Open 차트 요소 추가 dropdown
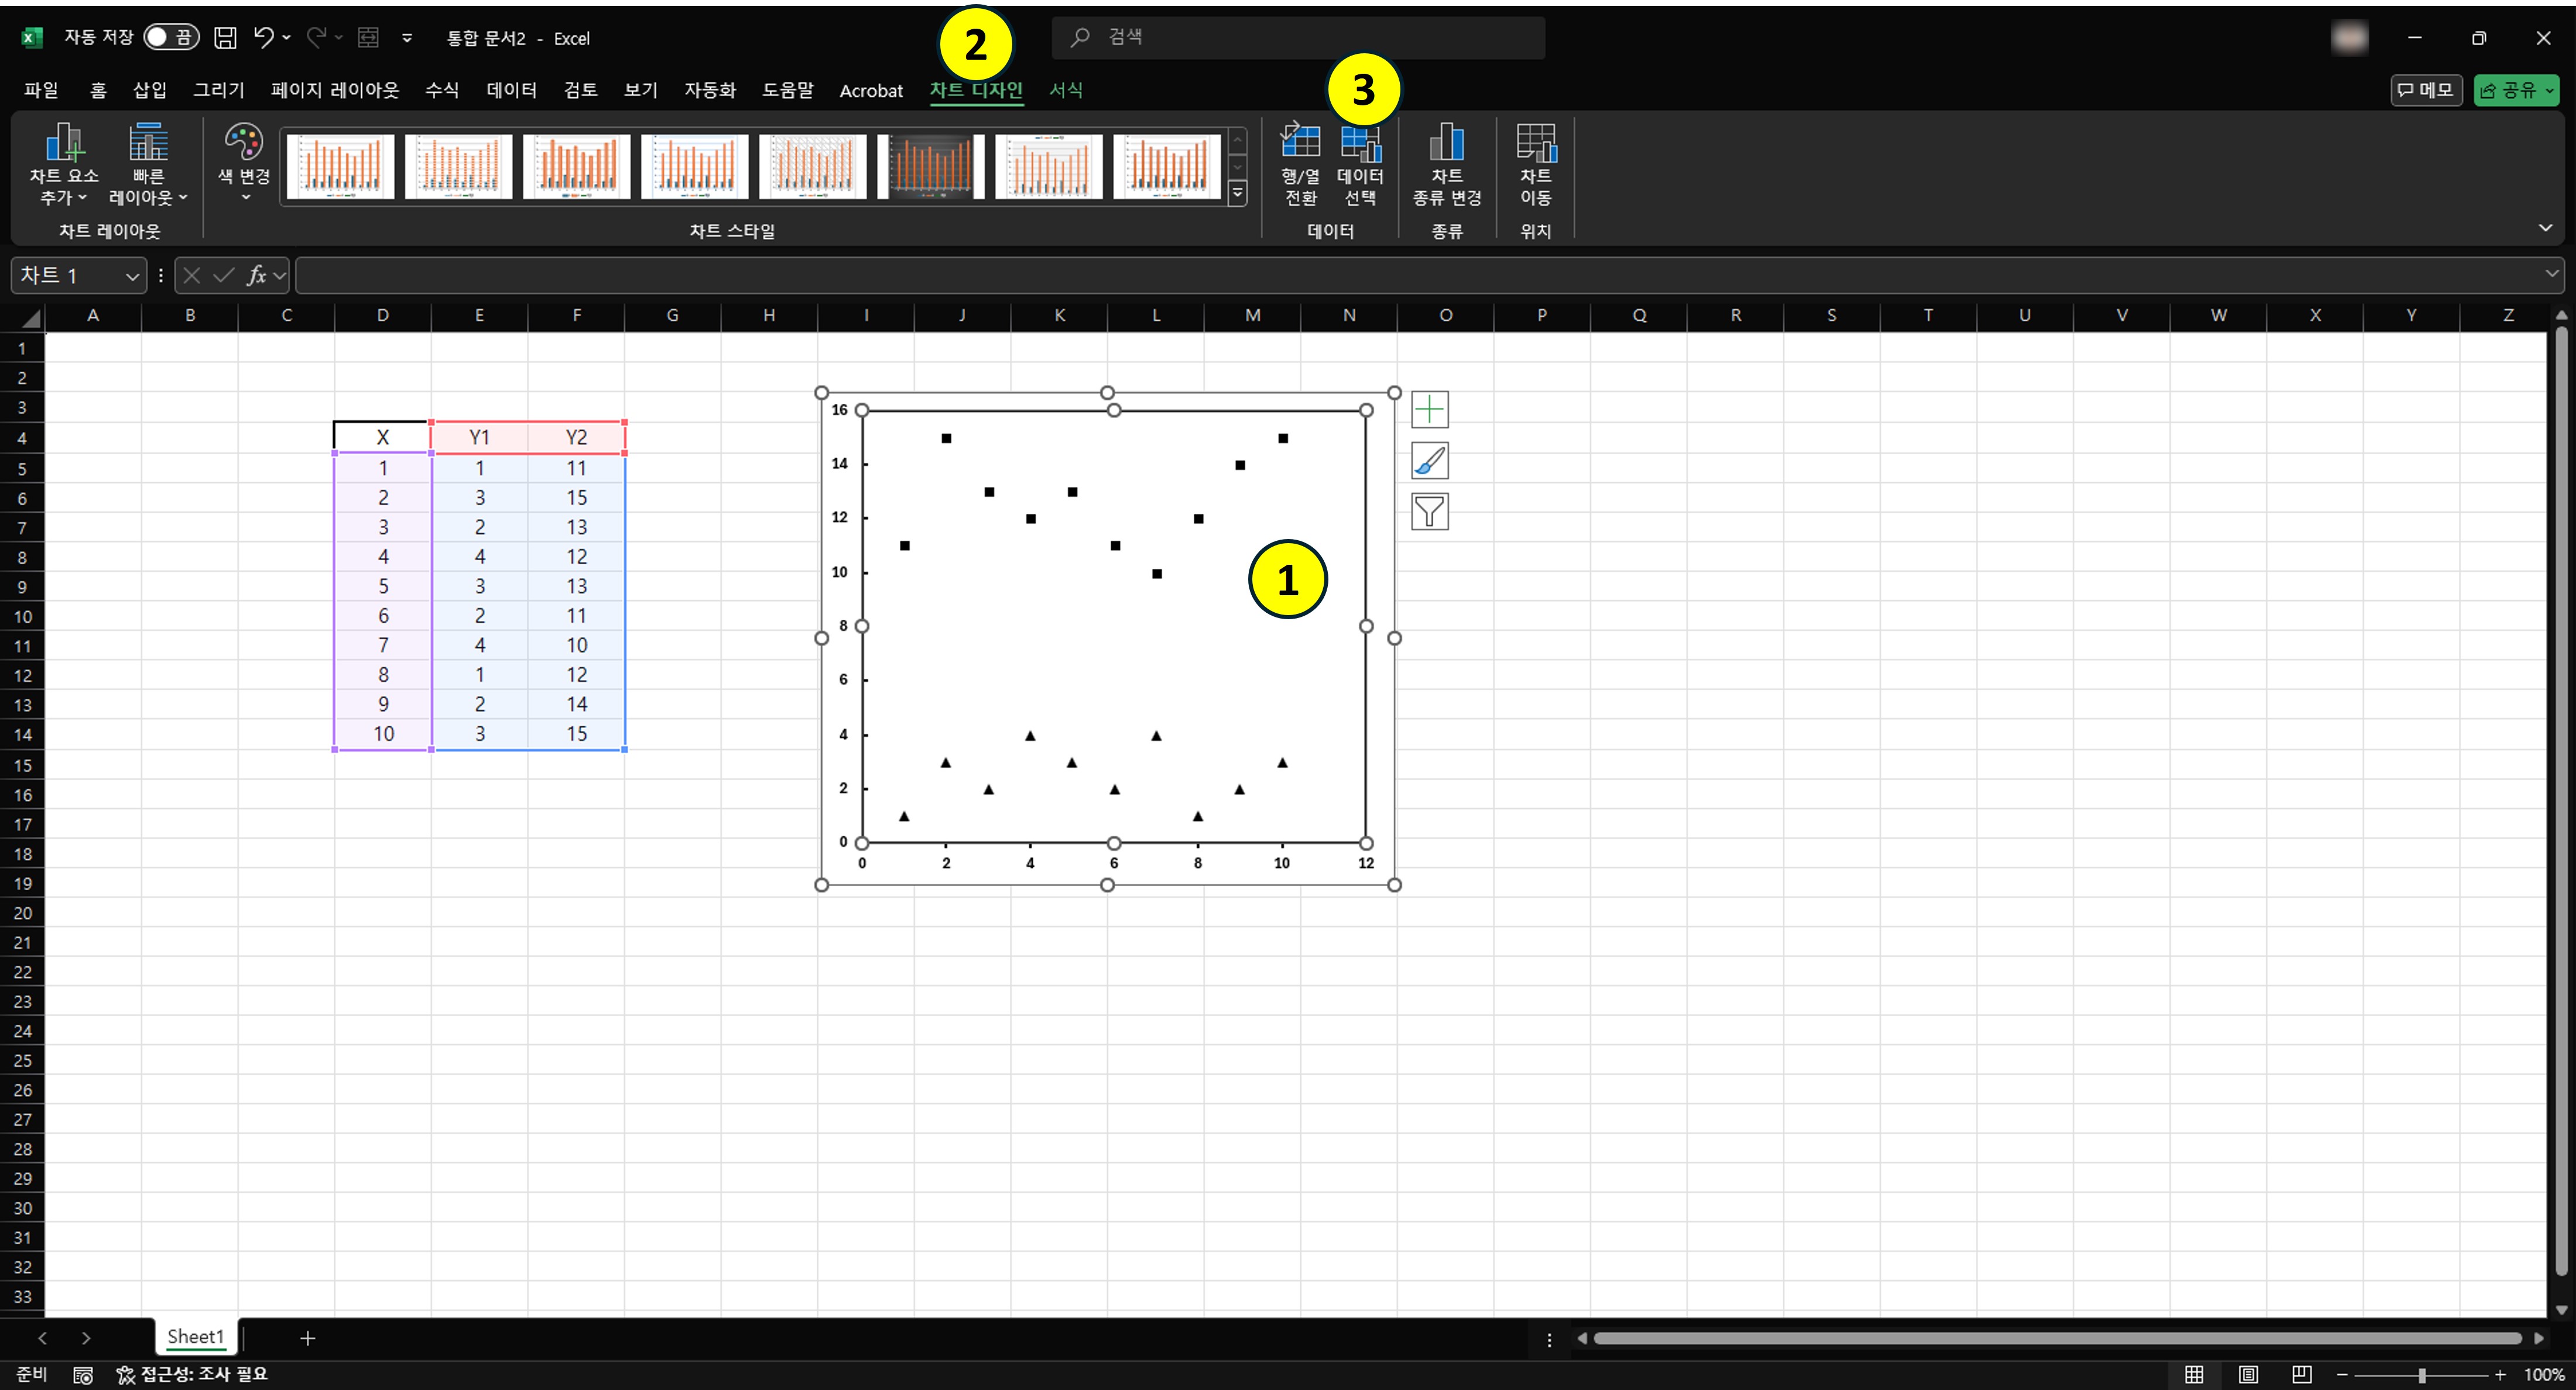Screen dimensions: 2576x1390 (x=64, y=164)
